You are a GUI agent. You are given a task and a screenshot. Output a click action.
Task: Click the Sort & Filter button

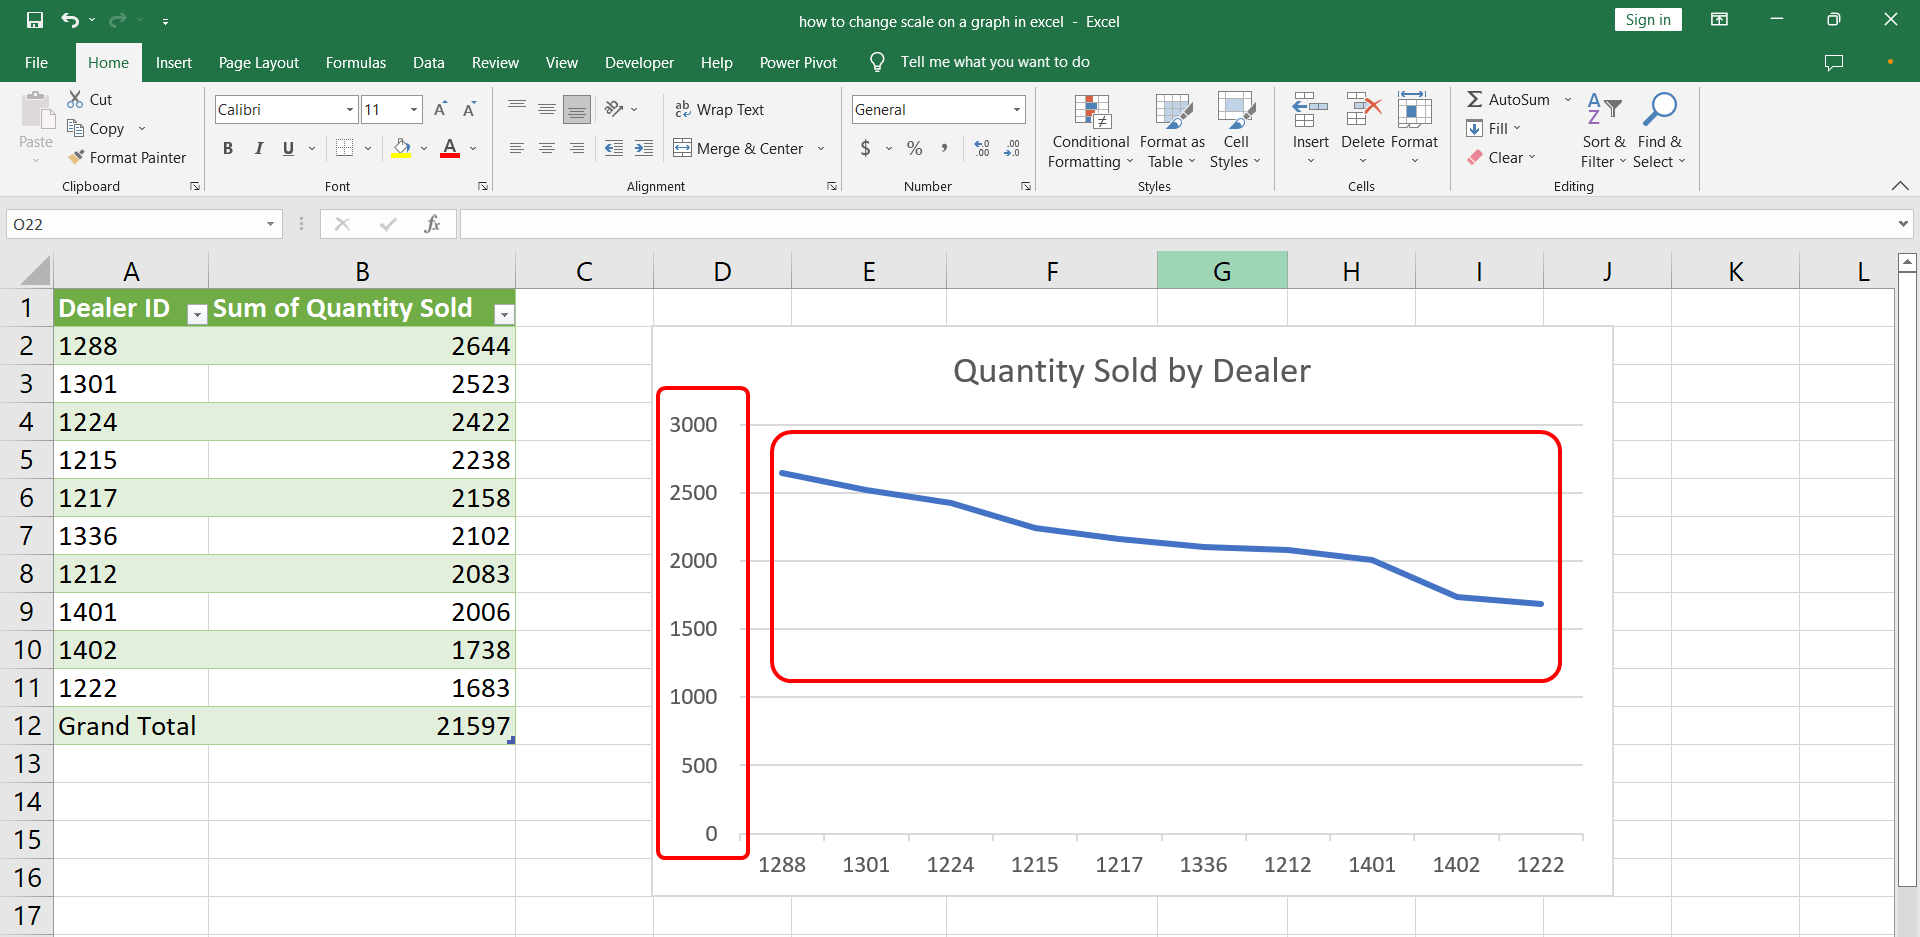click(x=1604, y=132)
